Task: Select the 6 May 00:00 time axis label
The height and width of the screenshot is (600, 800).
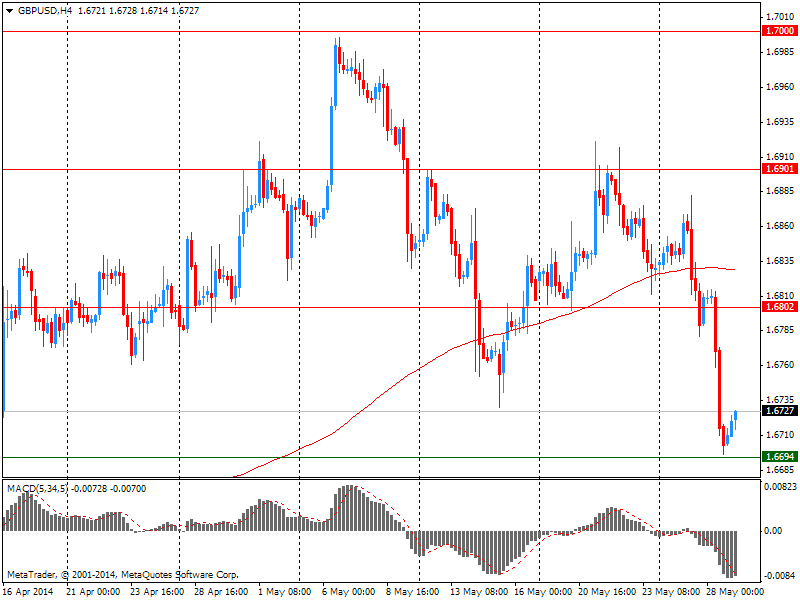Action: 349,592
